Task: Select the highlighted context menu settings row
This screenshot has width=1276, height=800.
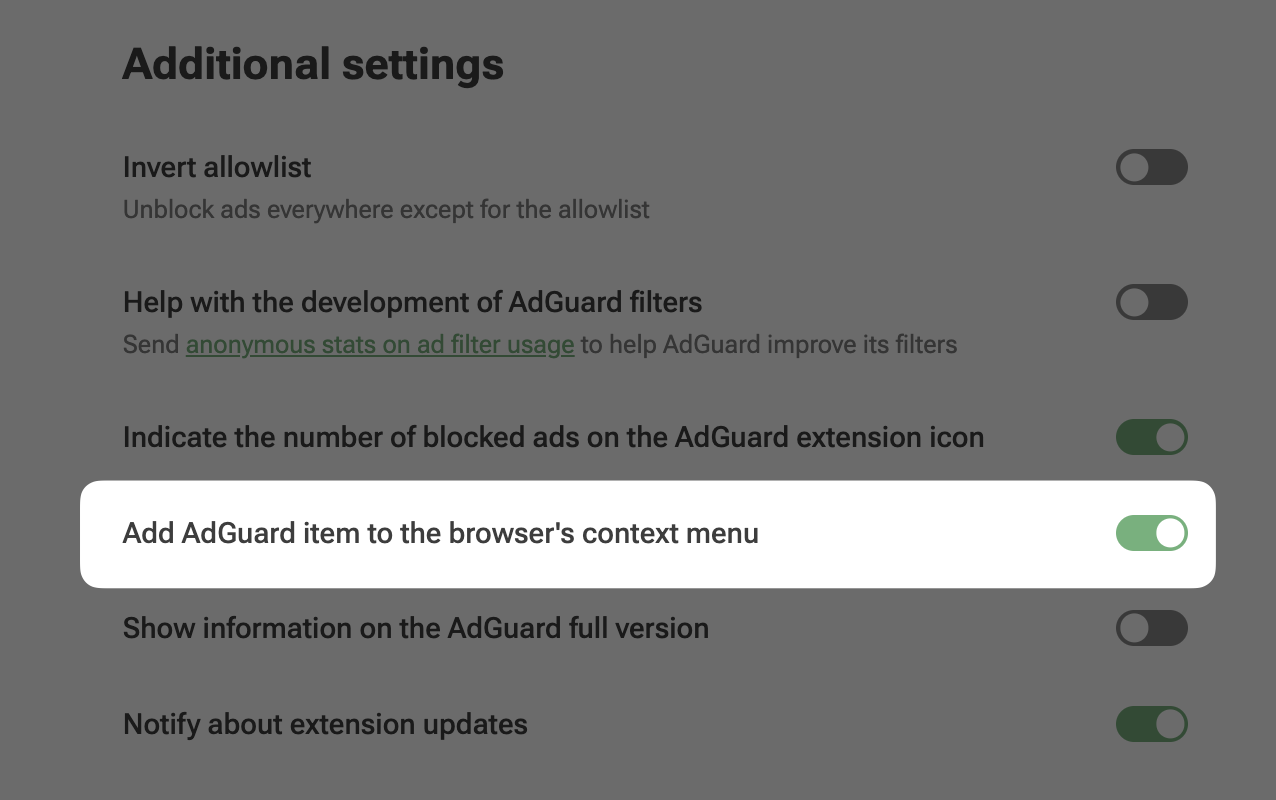Action: click(647, 533)
